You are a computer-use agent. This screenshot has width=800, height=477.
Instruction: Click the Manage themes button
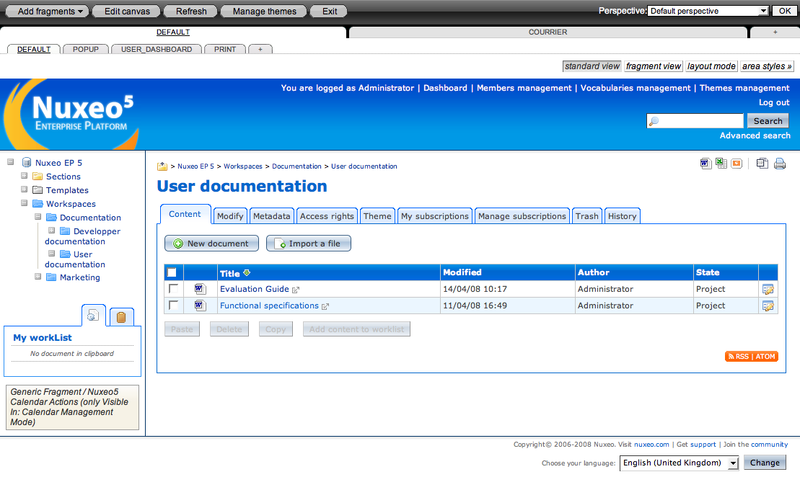(264, 11)
